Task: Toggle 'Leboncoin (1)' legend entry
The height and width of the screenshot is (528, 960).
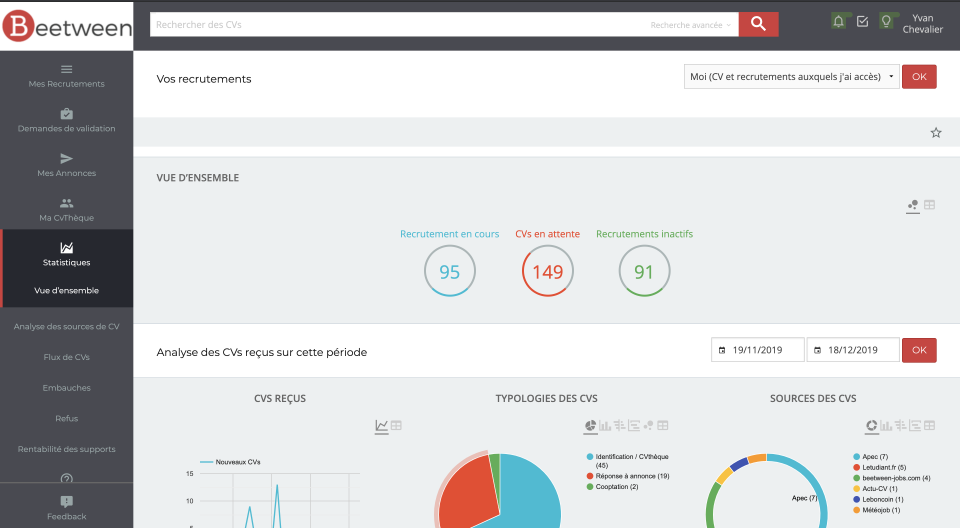Action: pos(879,499)
